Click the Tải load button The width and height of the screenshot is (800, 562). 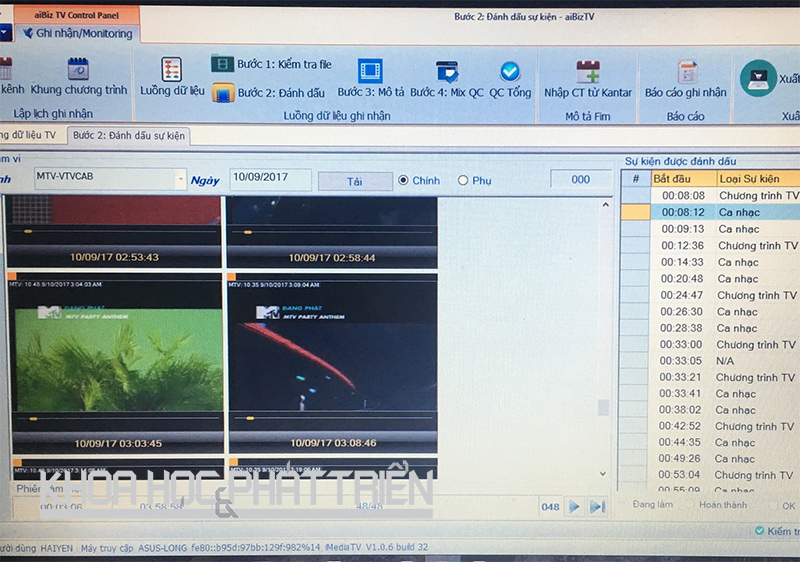click(x=354, y=181)
